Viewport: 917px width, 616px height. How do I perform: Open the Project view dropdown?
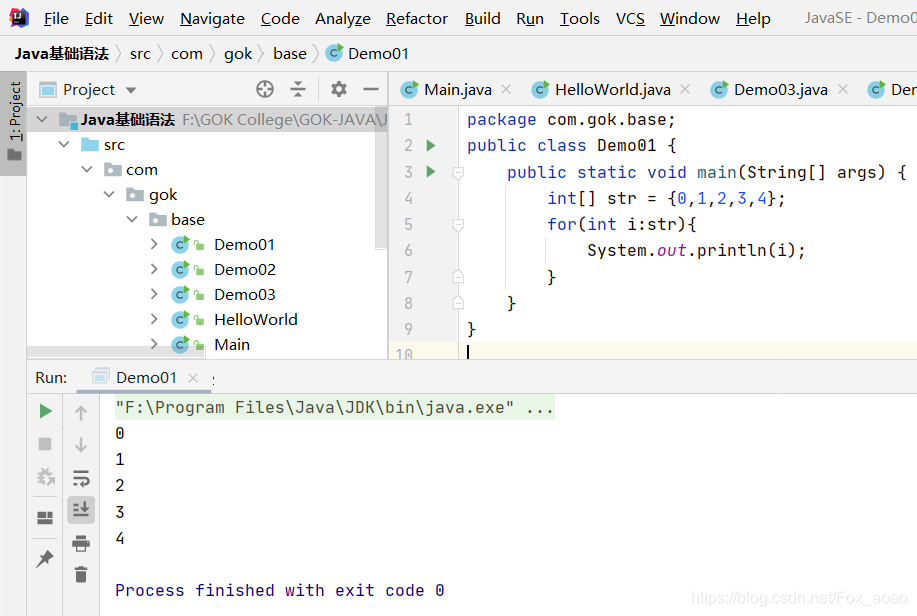click(131, 90)
